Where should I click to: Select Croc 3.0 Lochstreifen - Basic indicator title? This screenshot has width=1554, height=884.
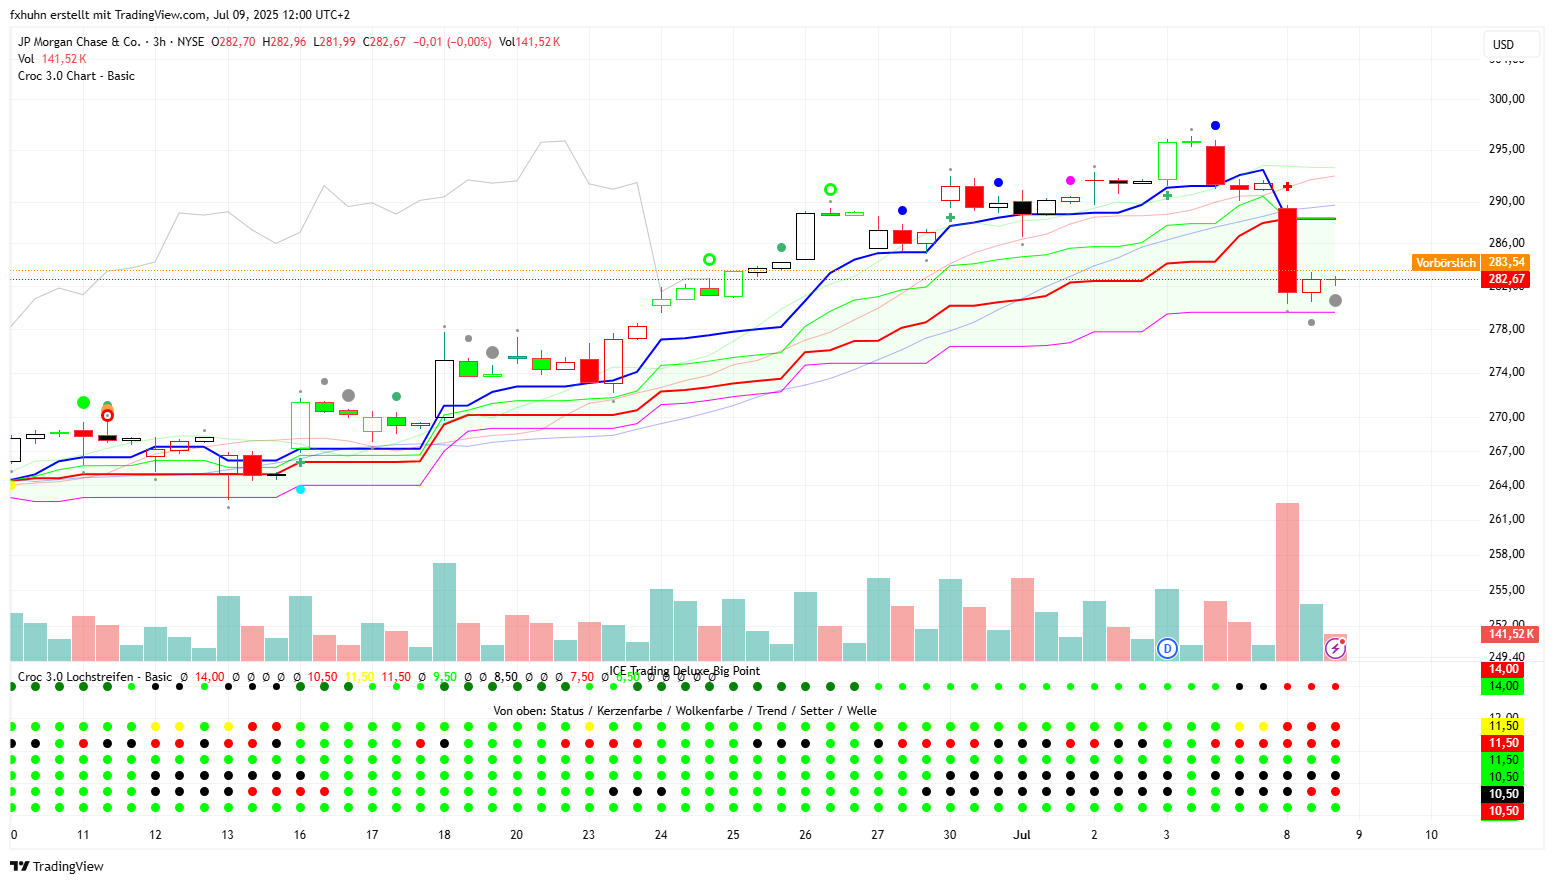coord(95,677)
